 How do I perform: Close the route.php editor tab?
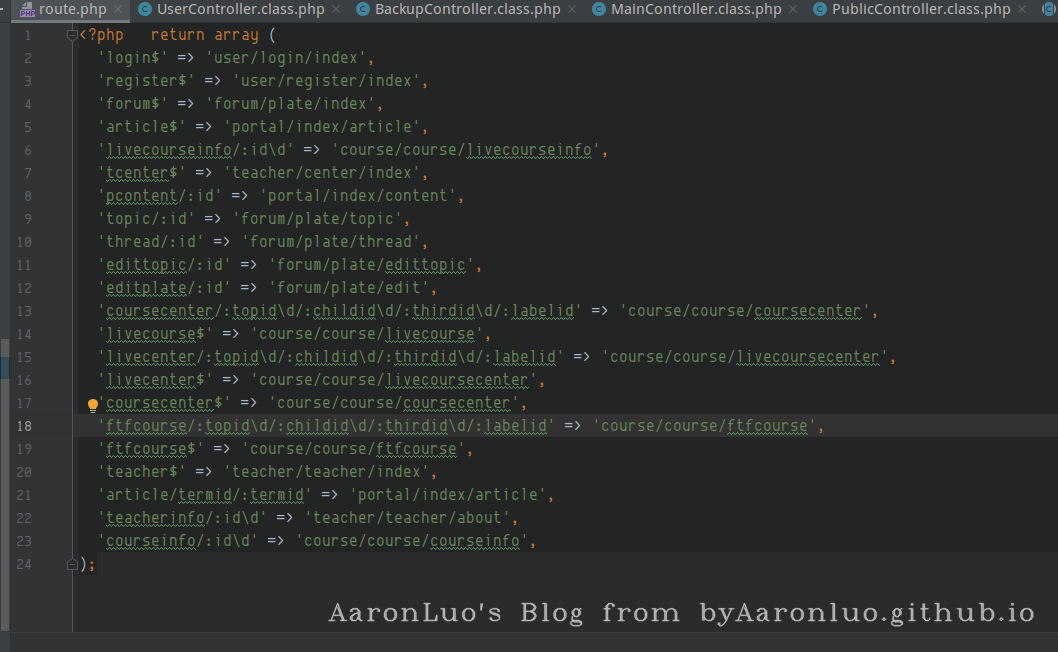click(119, 10)
